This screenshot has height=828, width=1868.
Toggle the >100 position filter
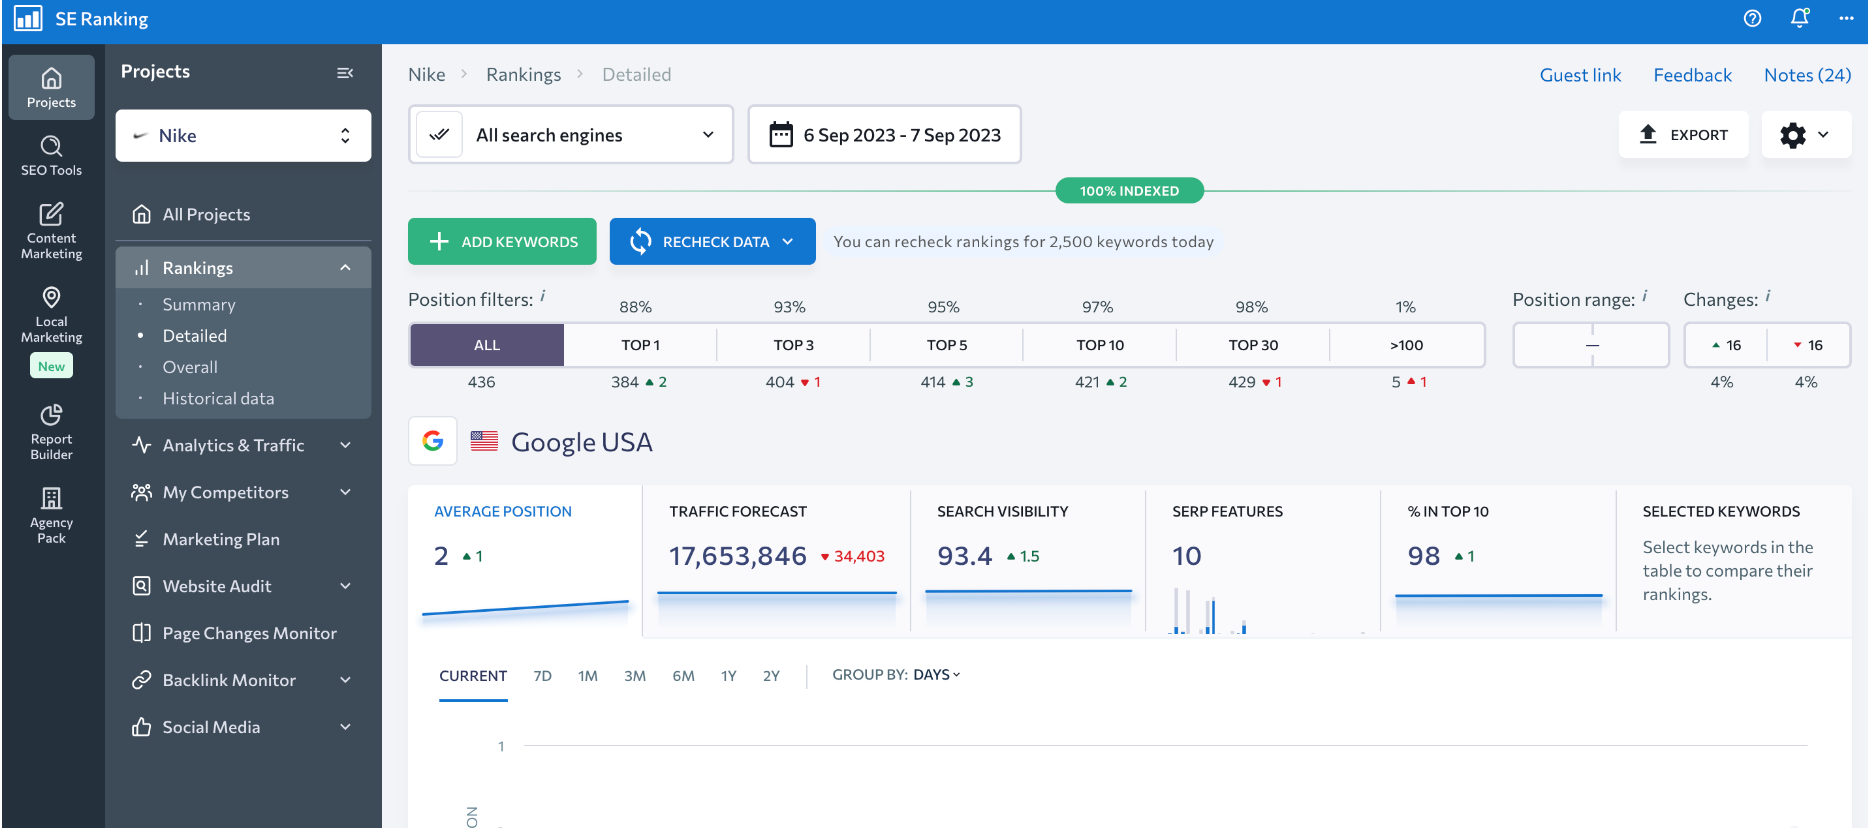(1407, 345)
